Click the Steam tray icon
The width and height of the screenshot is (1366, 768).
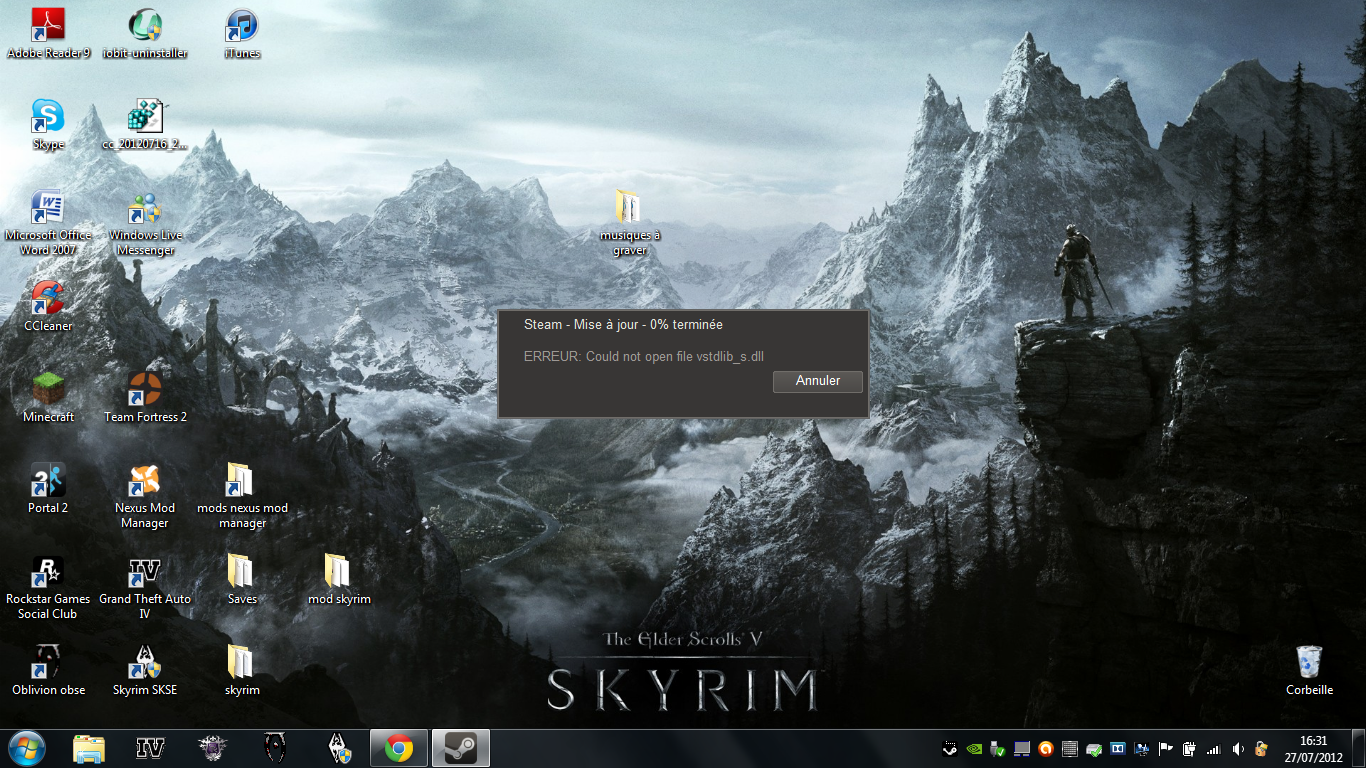[x=950, y=749]
